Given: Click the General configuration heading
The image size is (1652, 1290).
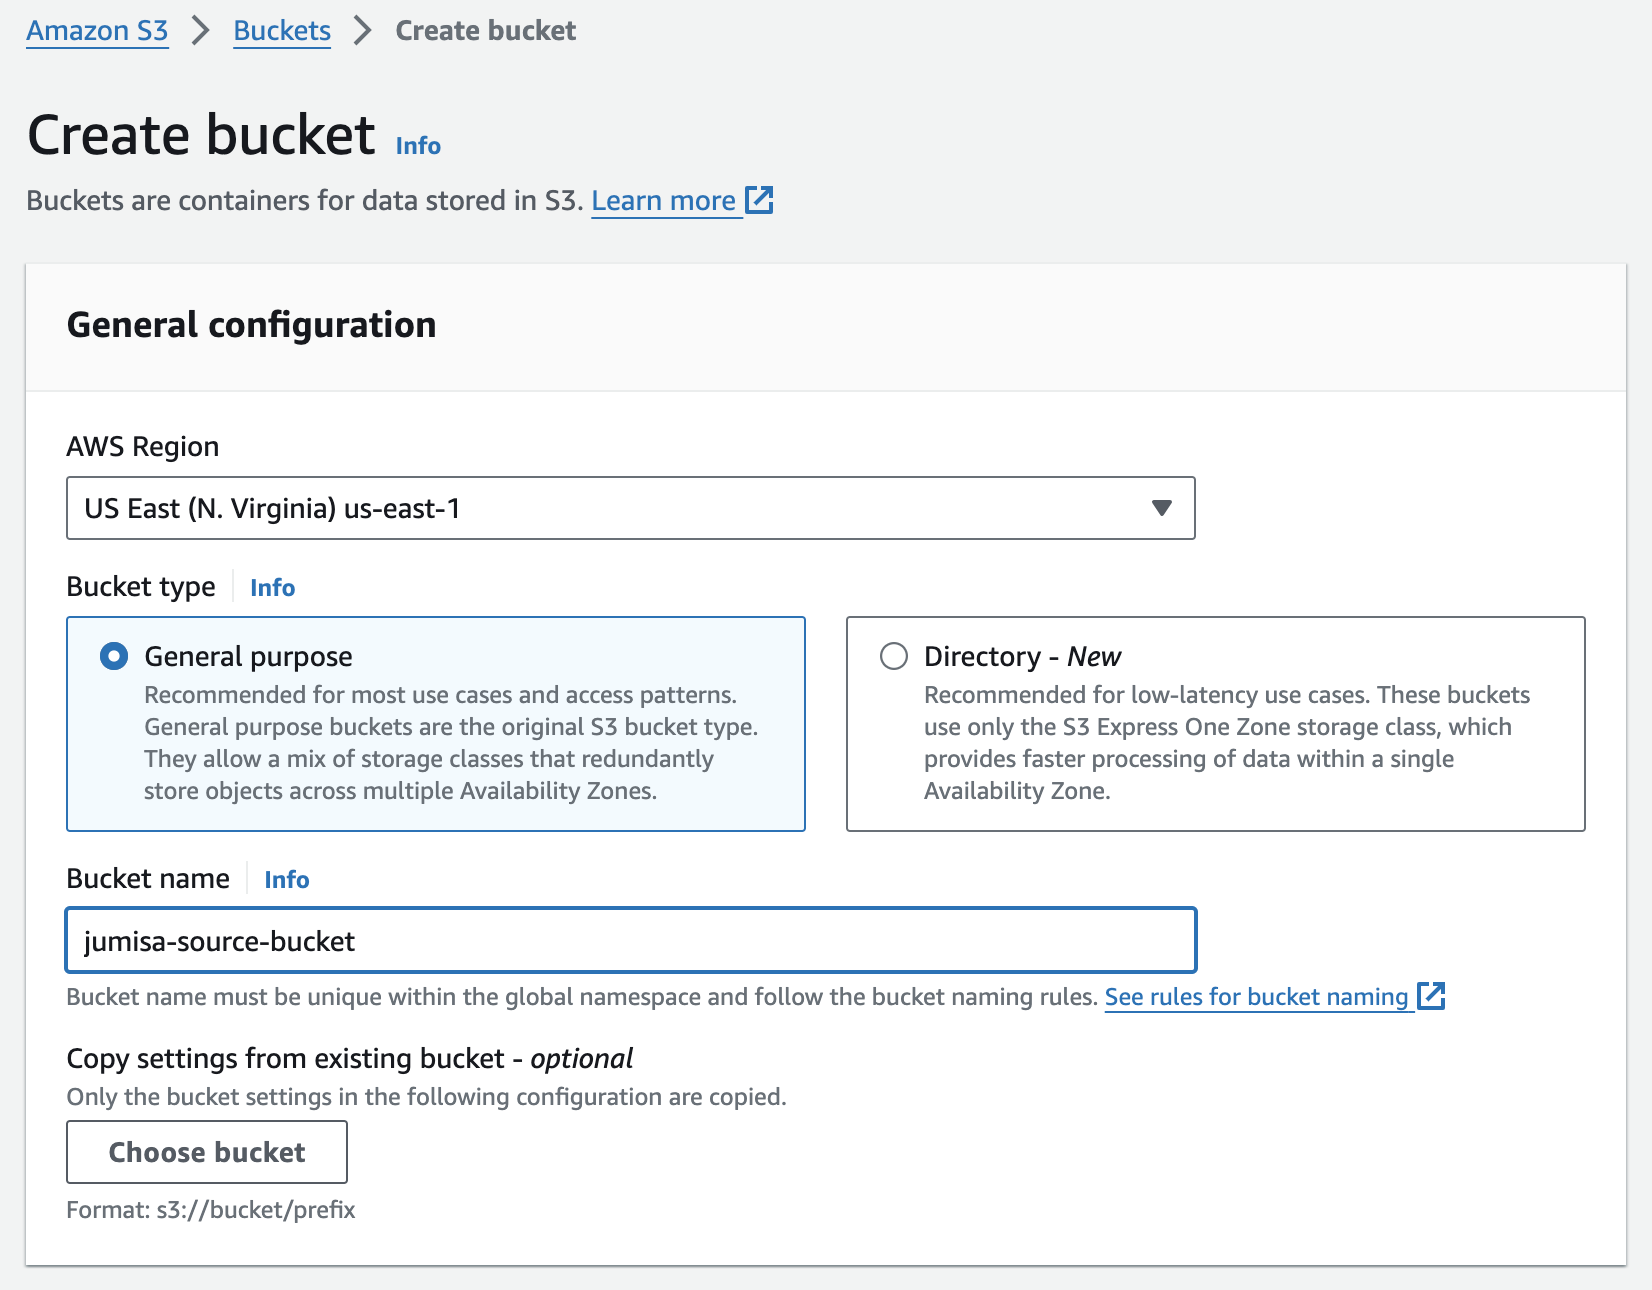Looking at the screenshot, I should (x=251, y=325).
